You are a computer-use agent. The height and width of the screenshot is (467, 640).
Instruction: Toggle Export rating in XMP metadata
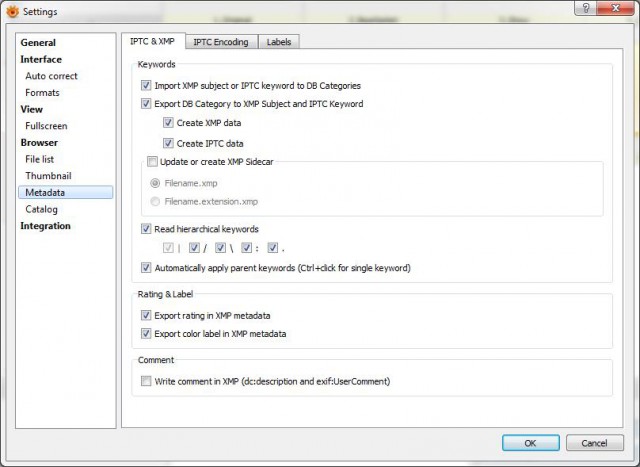click(146, 315)
